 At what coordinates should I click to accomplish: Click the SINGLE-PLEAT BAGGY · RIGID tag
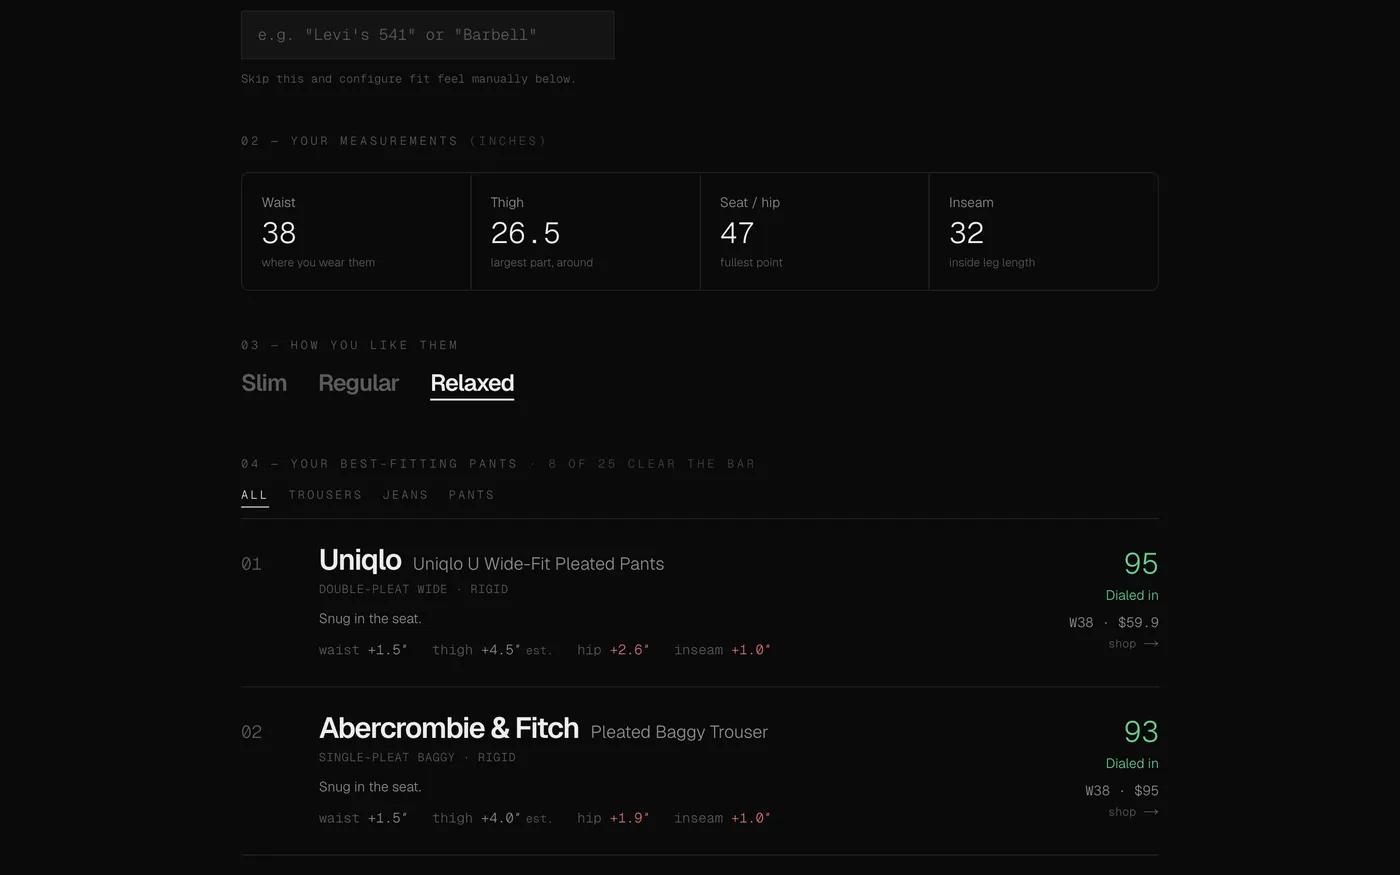point(417,757)
